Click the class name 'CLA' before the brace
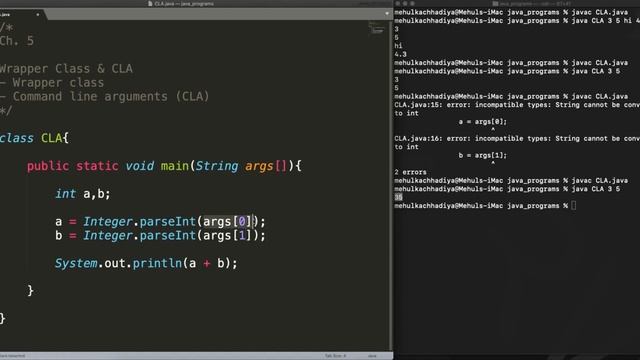 click(x=51, y=138)
